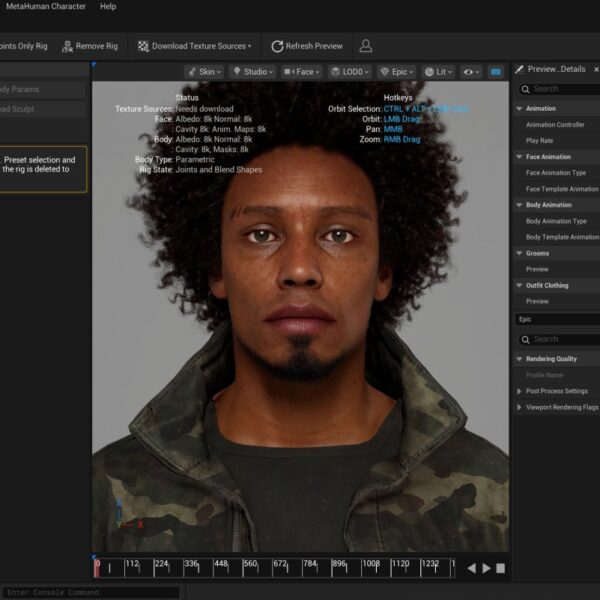Image resolution: width=600 pixels, height=600 pixels.
Task: Click Texture Sources Needs download status text
Action: click(174, 109)
